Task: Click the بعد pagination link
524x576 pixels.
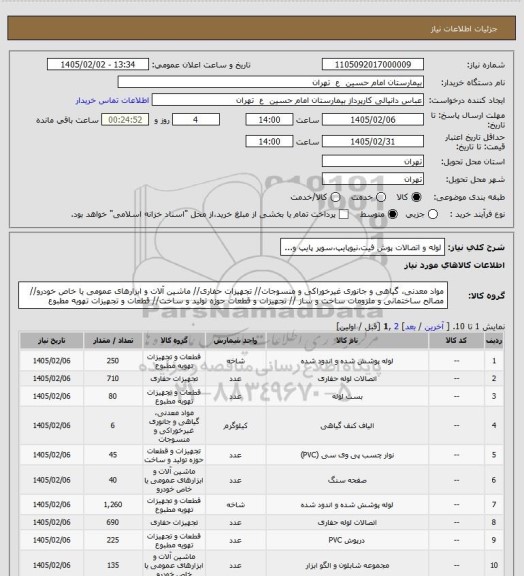Action: click(410, 327)
